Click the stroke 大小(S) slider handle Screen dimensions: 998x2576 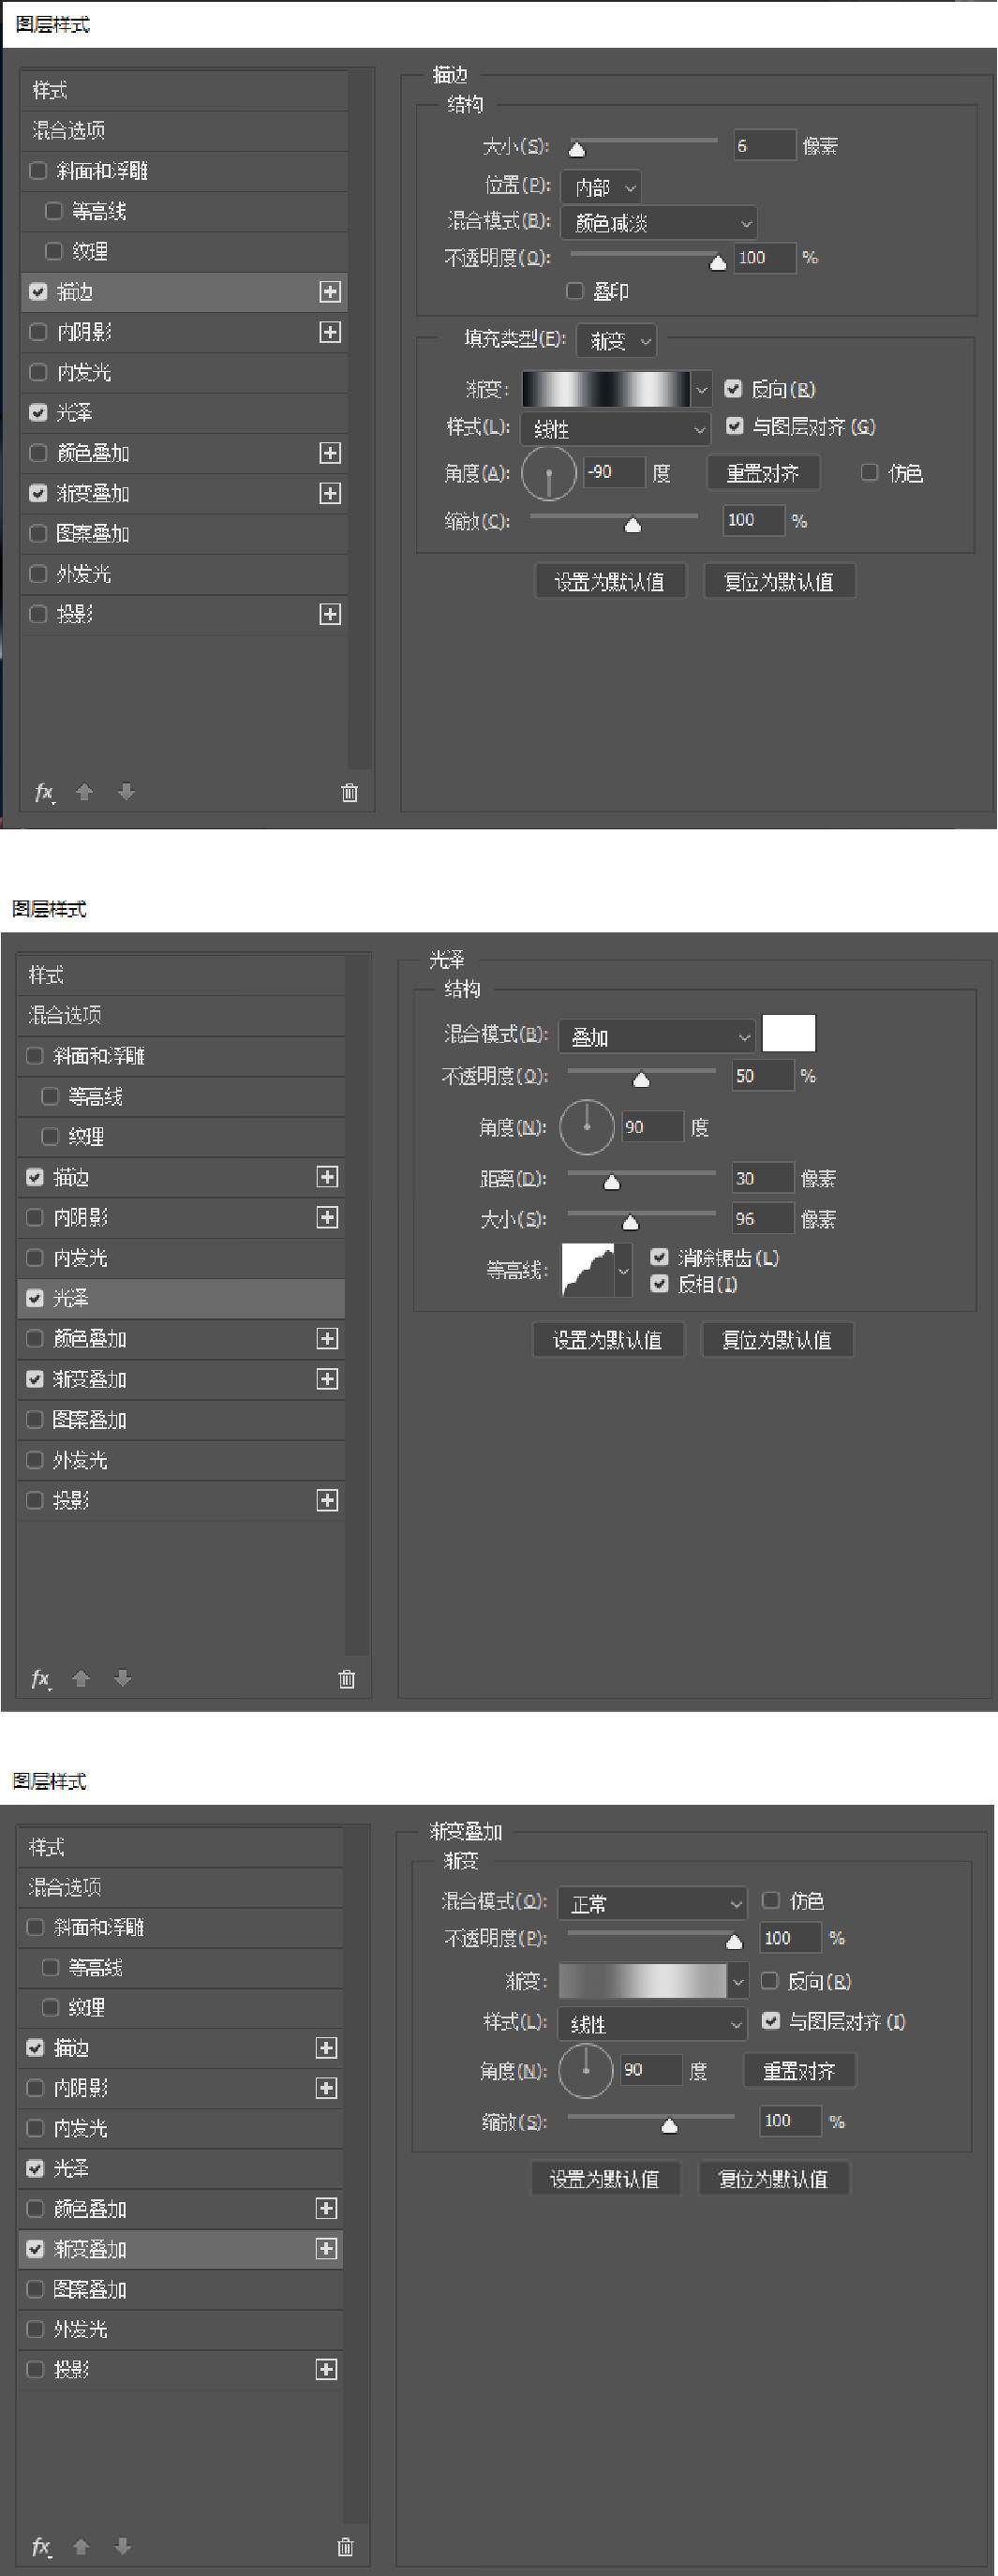tap(577, 150)
